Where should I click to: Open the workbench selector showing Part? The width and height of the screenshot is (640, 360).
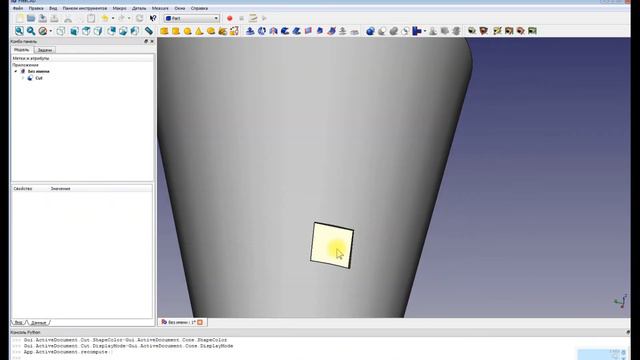coord(192,18)
